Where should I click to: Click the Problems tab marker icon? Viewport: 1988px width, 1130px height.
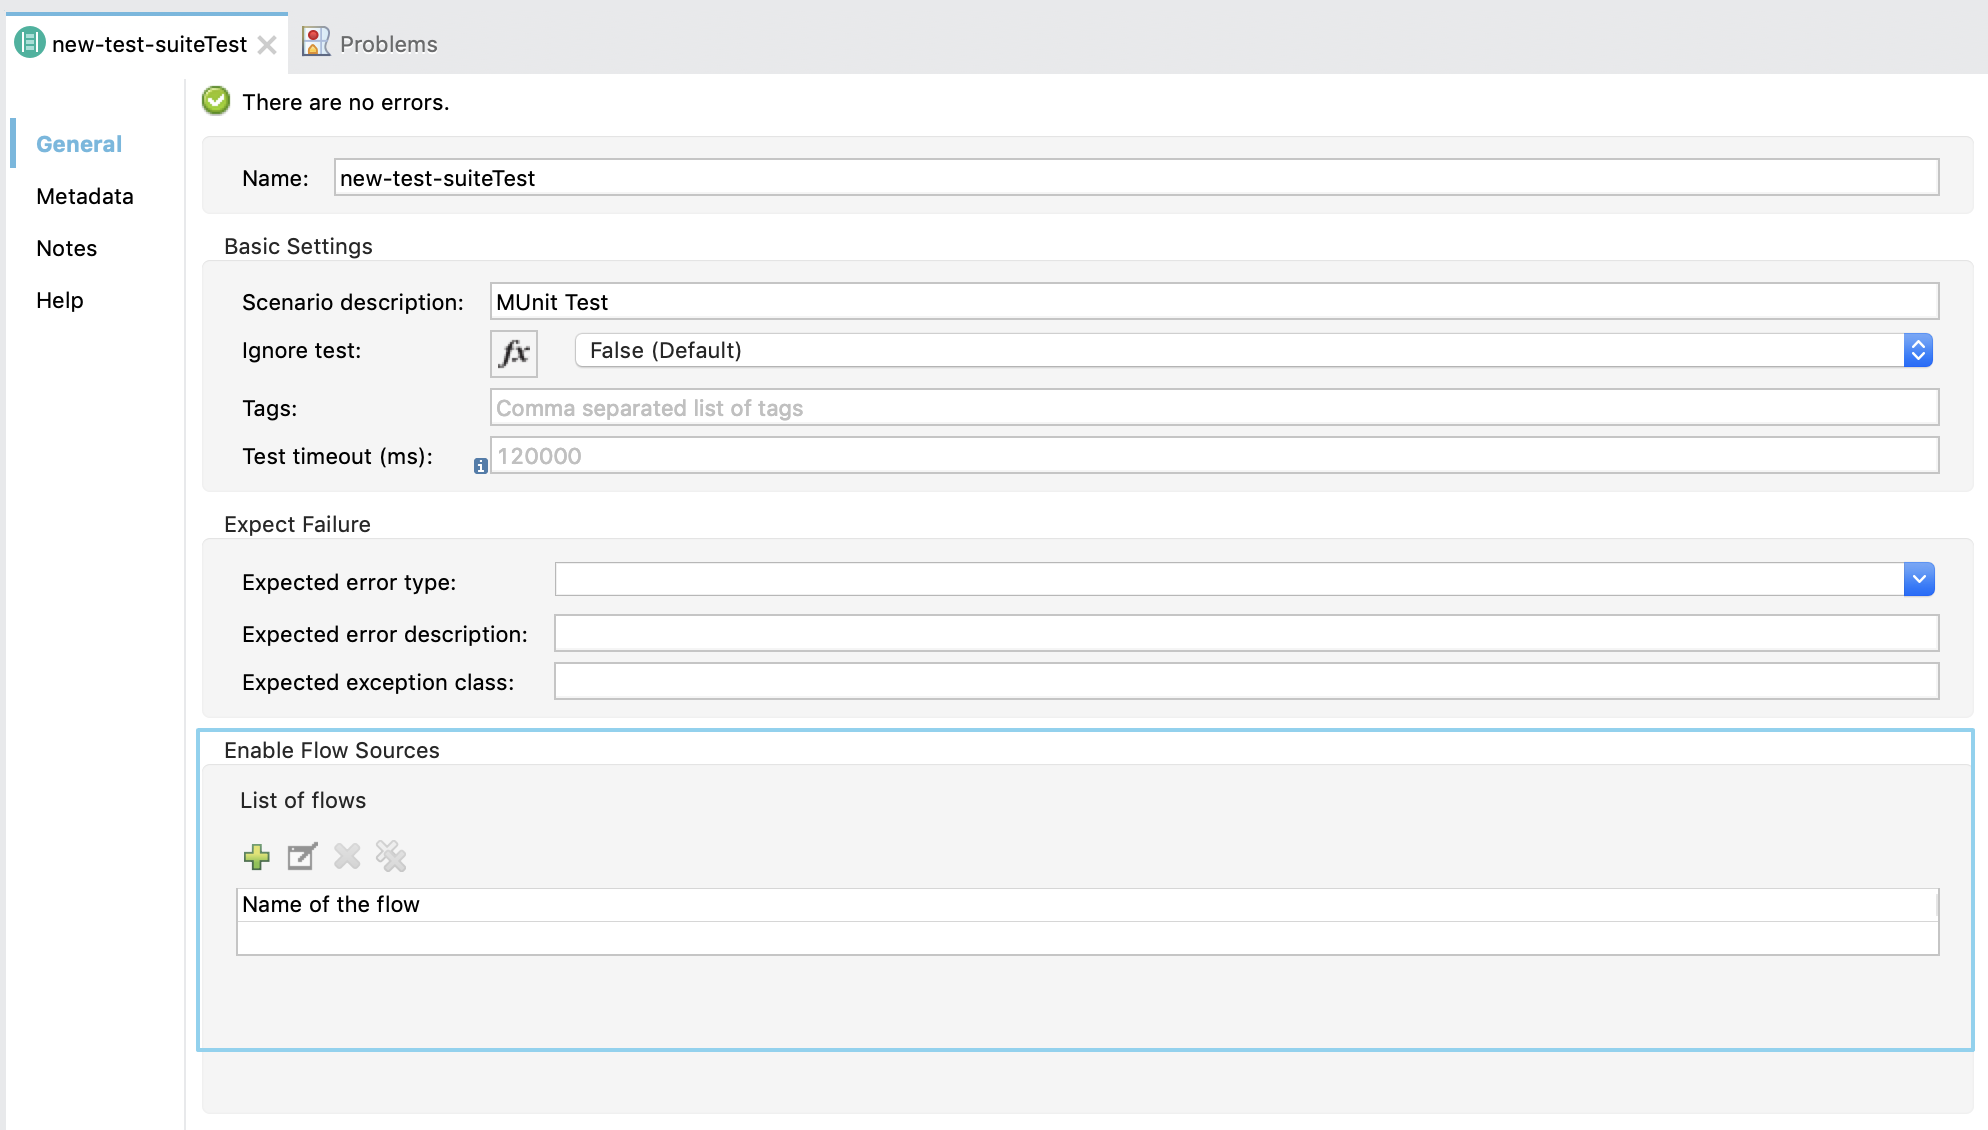316,42
